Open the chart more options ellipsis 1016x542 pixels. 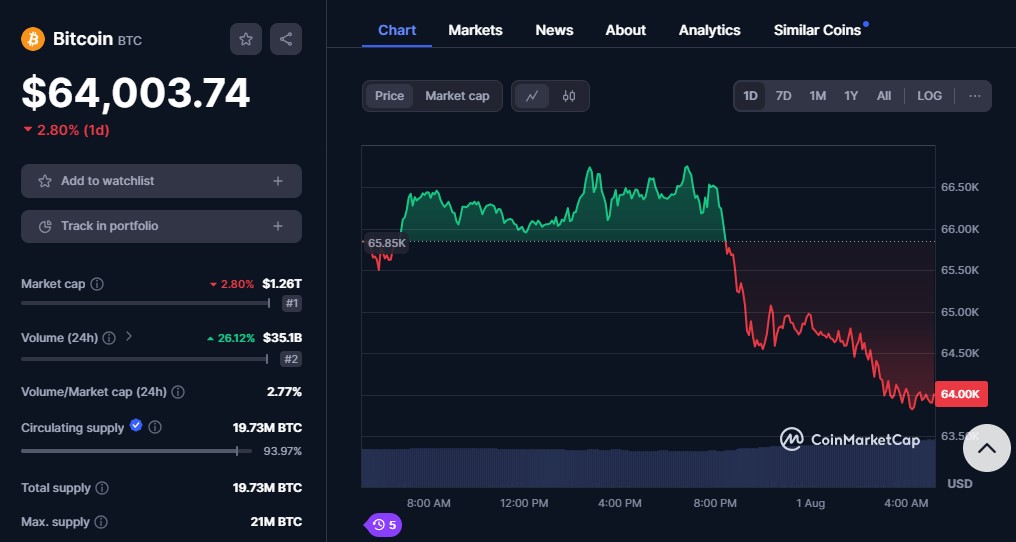[975, 96]
